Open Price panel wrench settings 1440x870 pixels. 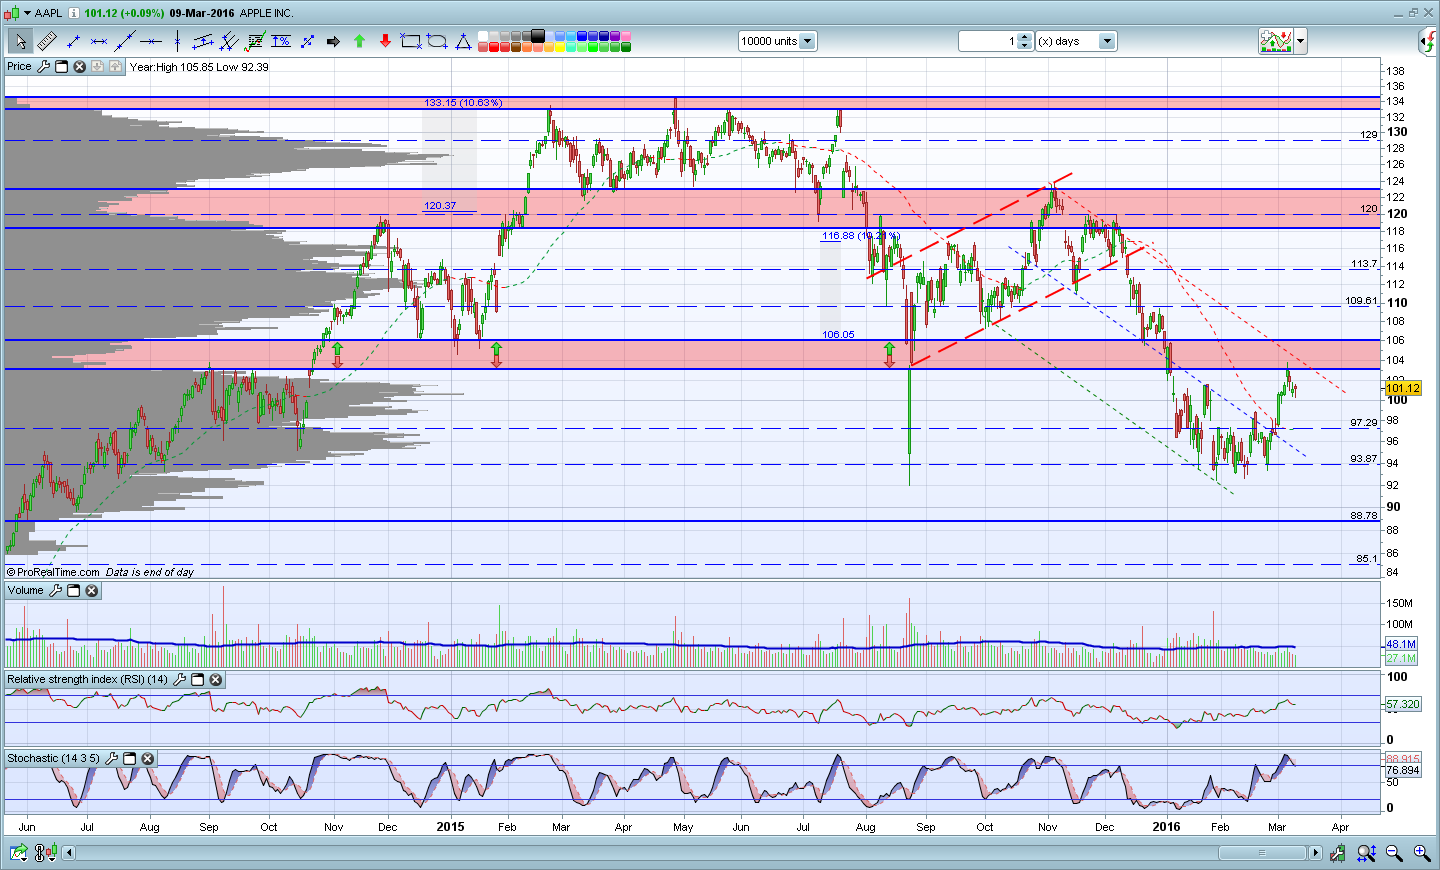tap(43, 67)
